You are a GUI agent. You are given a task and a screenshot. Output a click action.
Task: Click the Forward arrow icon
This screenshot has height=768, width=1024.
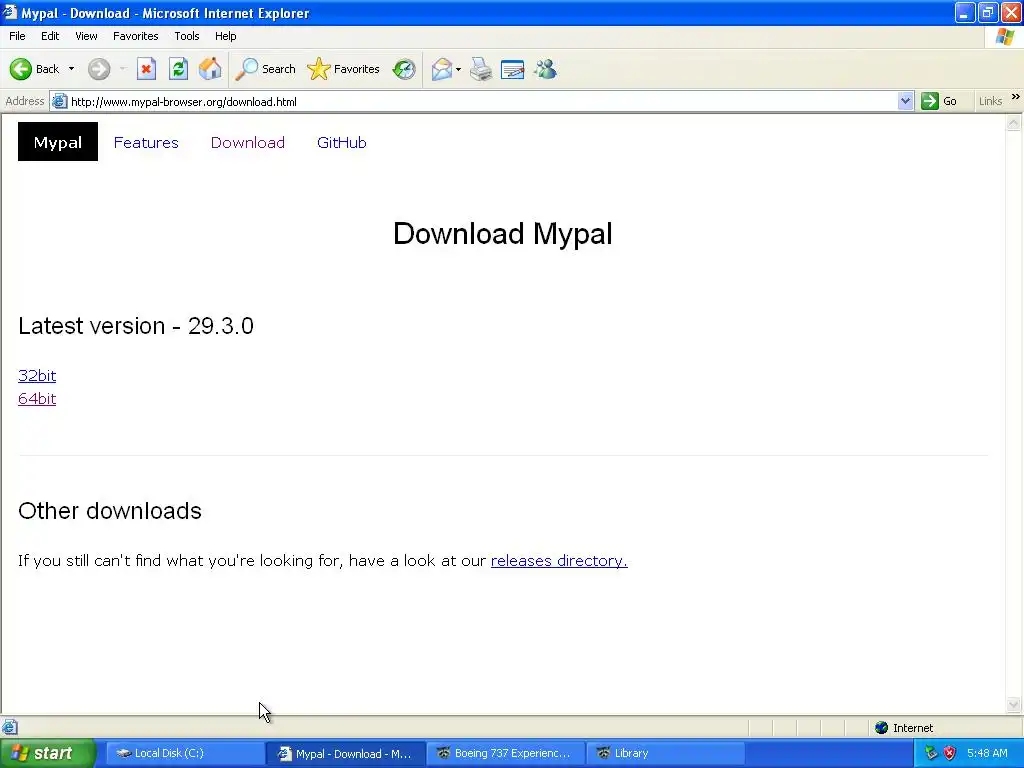[99, 69]
